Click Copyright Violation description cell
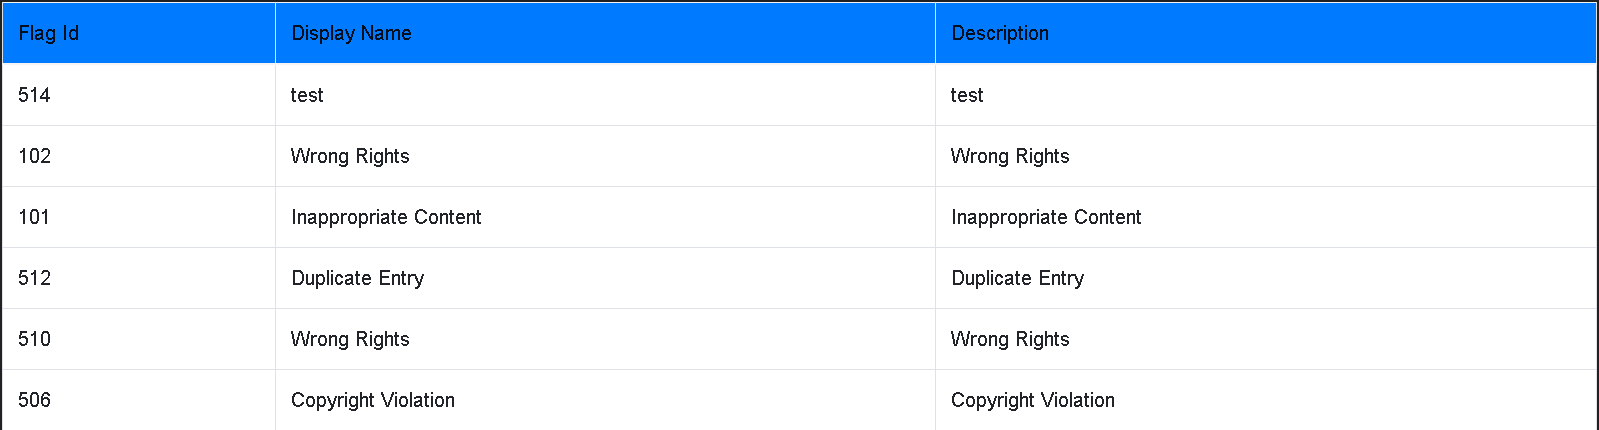The height and width of the screenshot is (430, 1599). coord(1265,400)
